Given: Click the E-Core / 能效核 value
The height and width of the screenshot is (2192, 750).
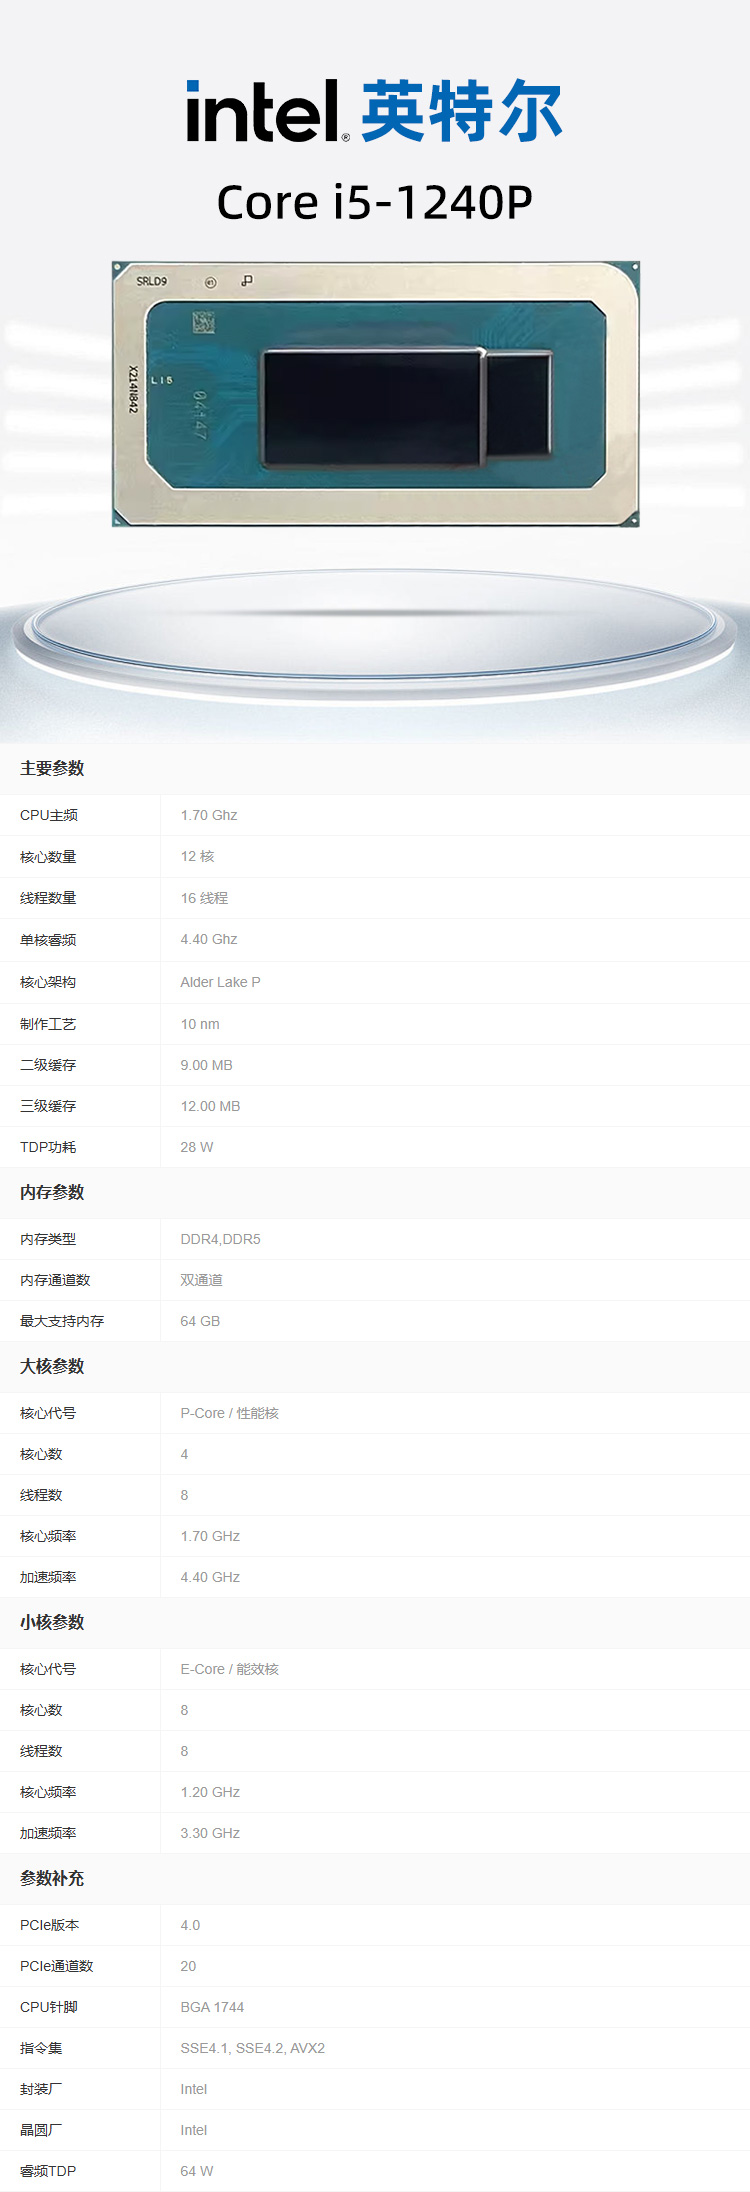Looking at the screenshot, I should pyautogui.click(x=229, y=1669).
